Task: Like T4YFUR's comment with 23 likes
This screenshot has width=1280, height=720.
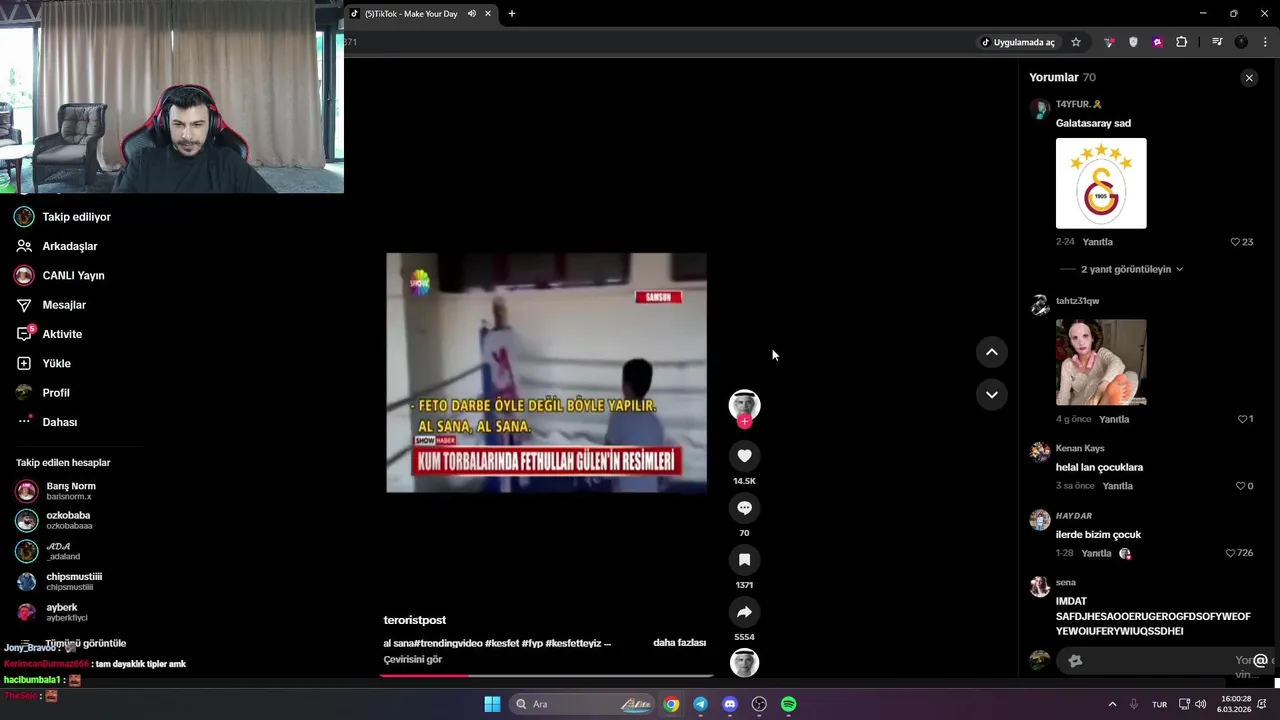Action: (1235, 242)
